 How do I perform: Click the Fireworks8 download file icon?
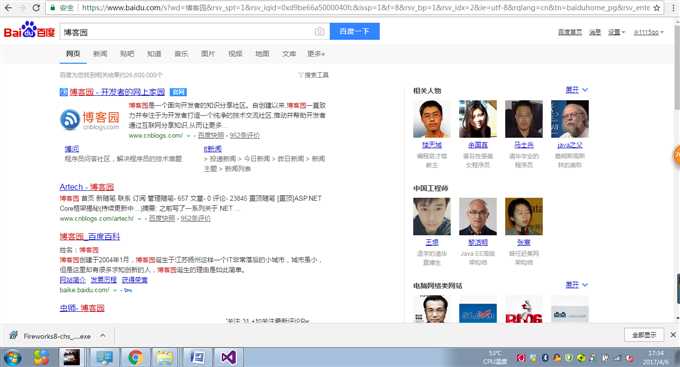pyautogui.click(x=13, y=336)
